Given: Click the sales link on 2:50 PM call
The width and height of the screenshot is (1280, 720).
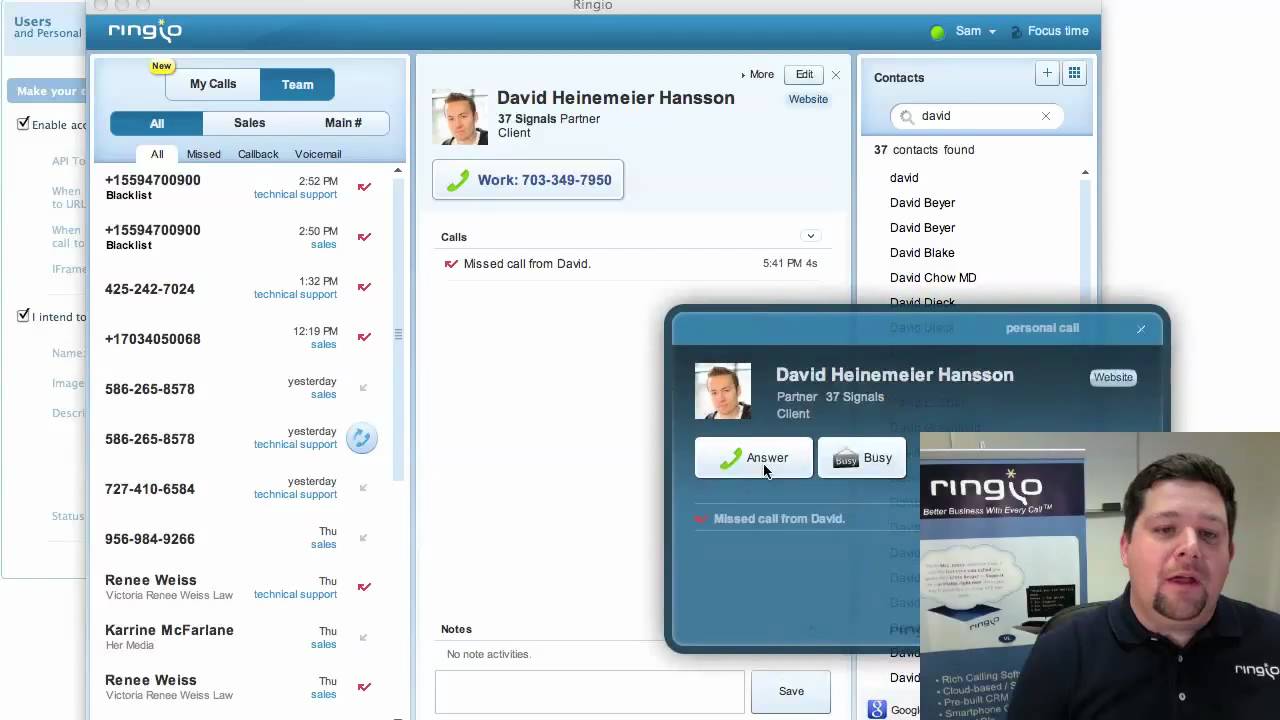Looking at the screenshot, I should click(324, 245).
